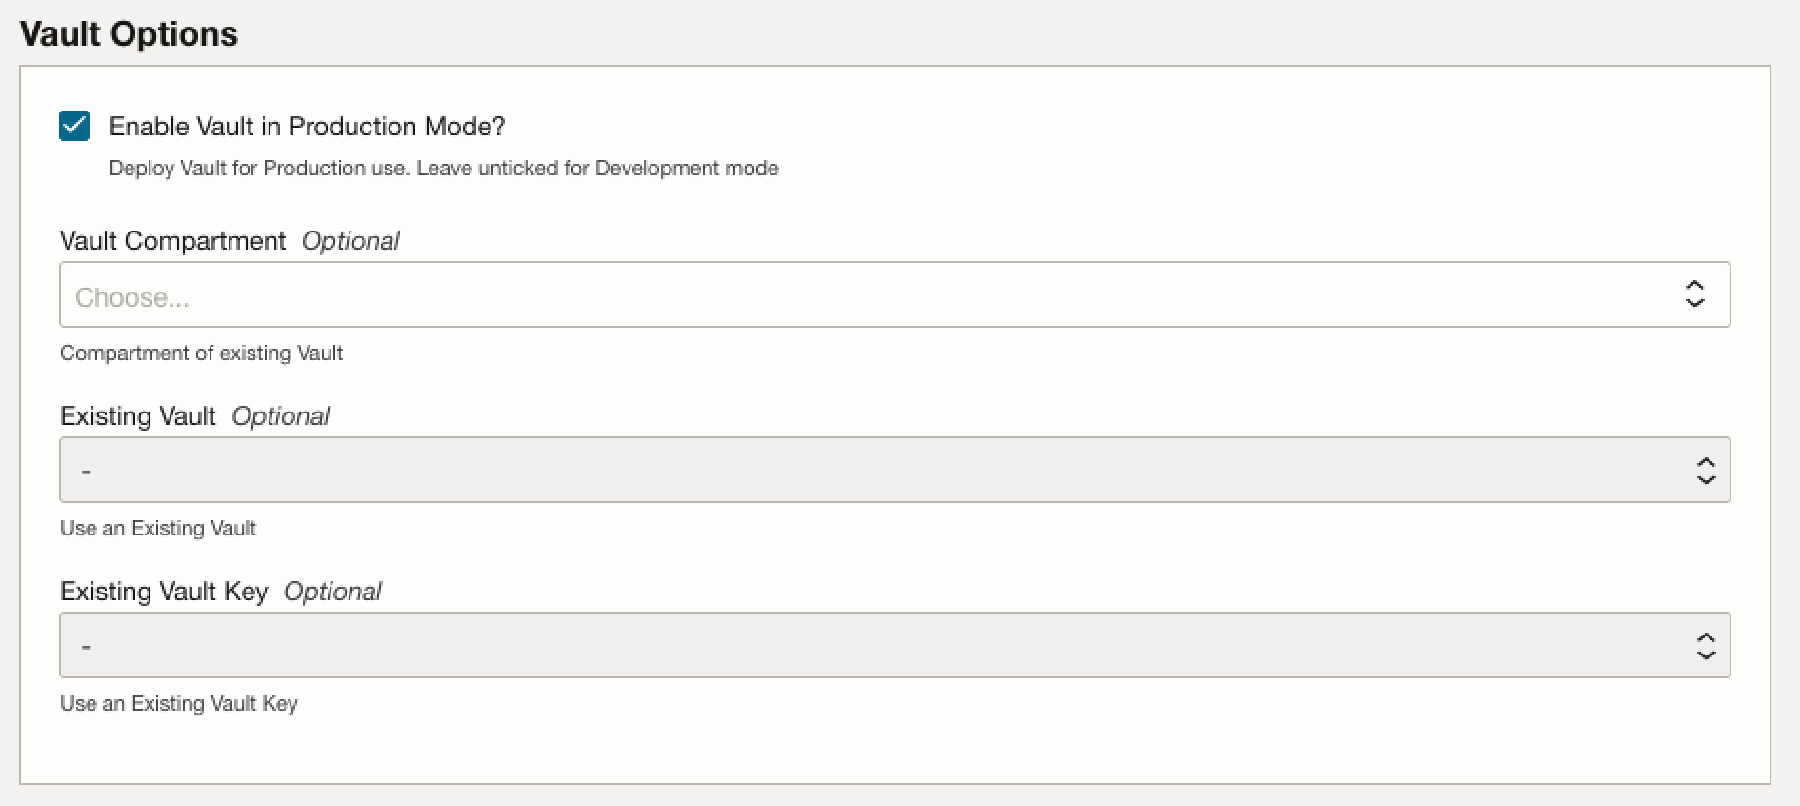The height and width of the screenshot is (806, 1800).
Task: Click the Existing Vault Key chevron arrows icon
Action: coord(1706,646)
